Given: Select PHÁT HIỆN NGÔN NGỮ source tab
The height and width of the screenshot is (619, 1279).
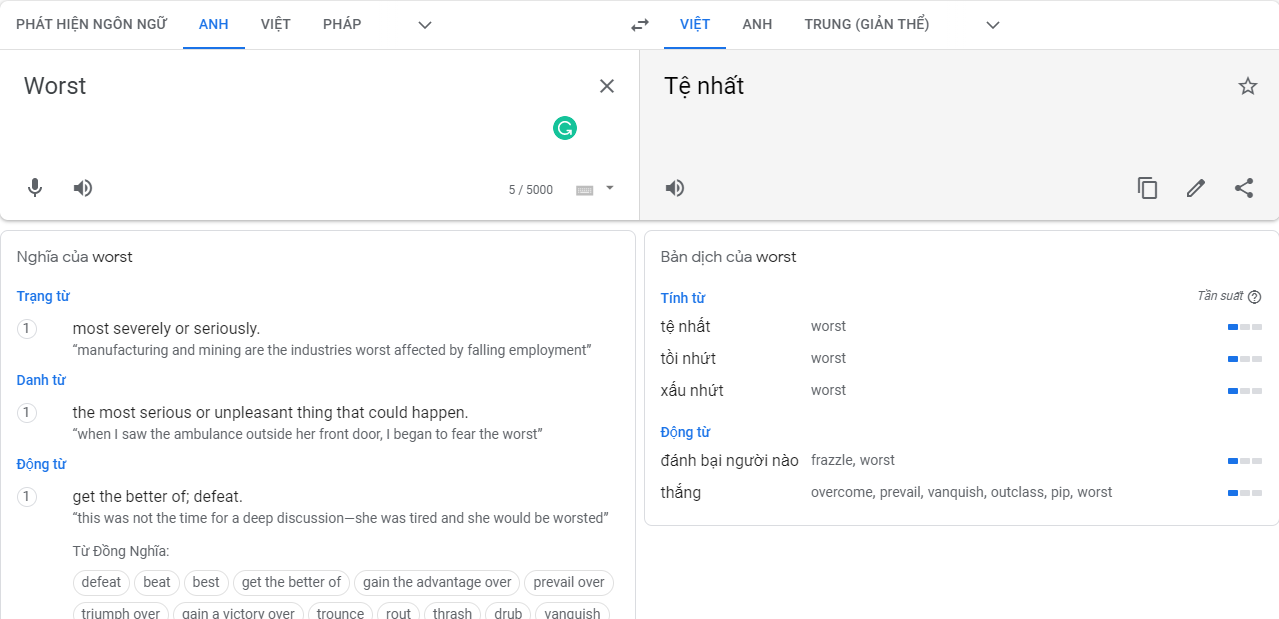Looking at the screenshot, I should point(91,25).
